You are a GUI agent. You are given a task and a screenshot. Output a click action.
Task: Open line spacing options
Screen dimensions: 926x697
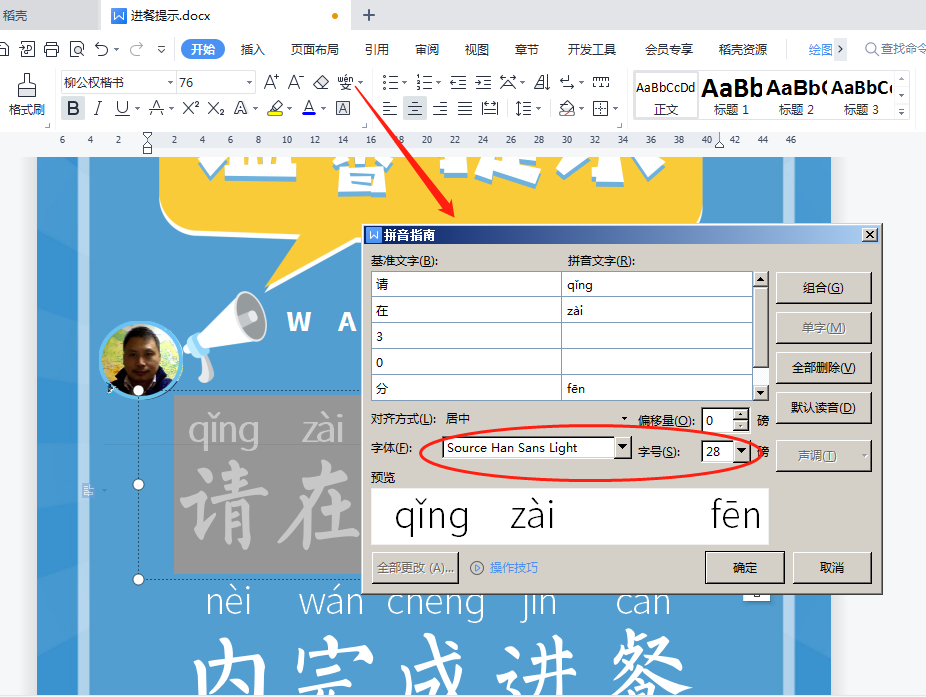pyautogui.click(x=523, y=109)
